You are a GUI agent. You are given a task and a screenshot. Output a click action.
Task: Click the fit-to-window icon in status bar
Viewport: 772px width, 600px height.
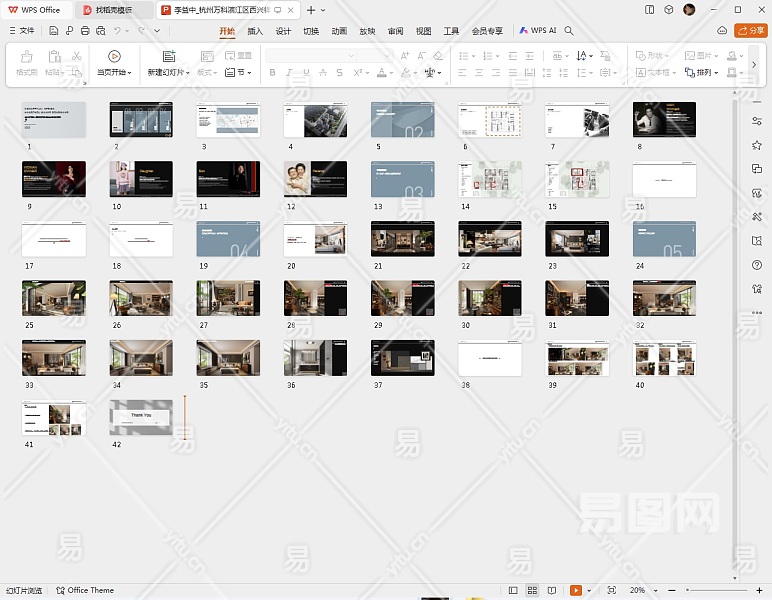(x=611, y=591)
